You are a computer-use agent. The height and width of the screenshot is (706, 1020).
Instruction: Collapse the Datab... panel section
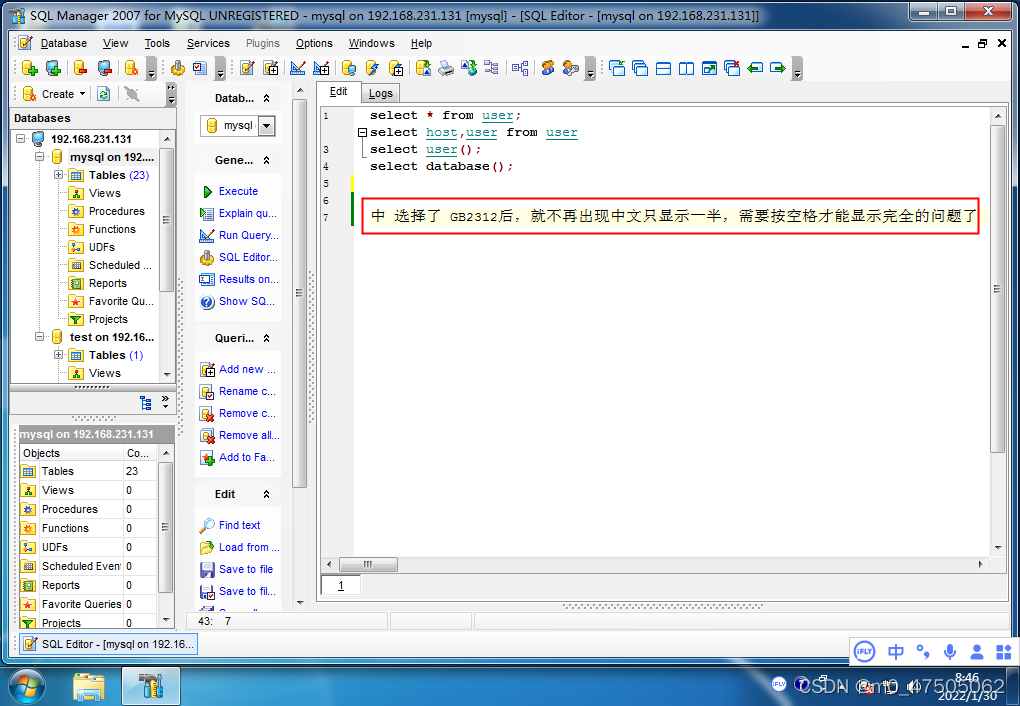[x=266, y=98]
